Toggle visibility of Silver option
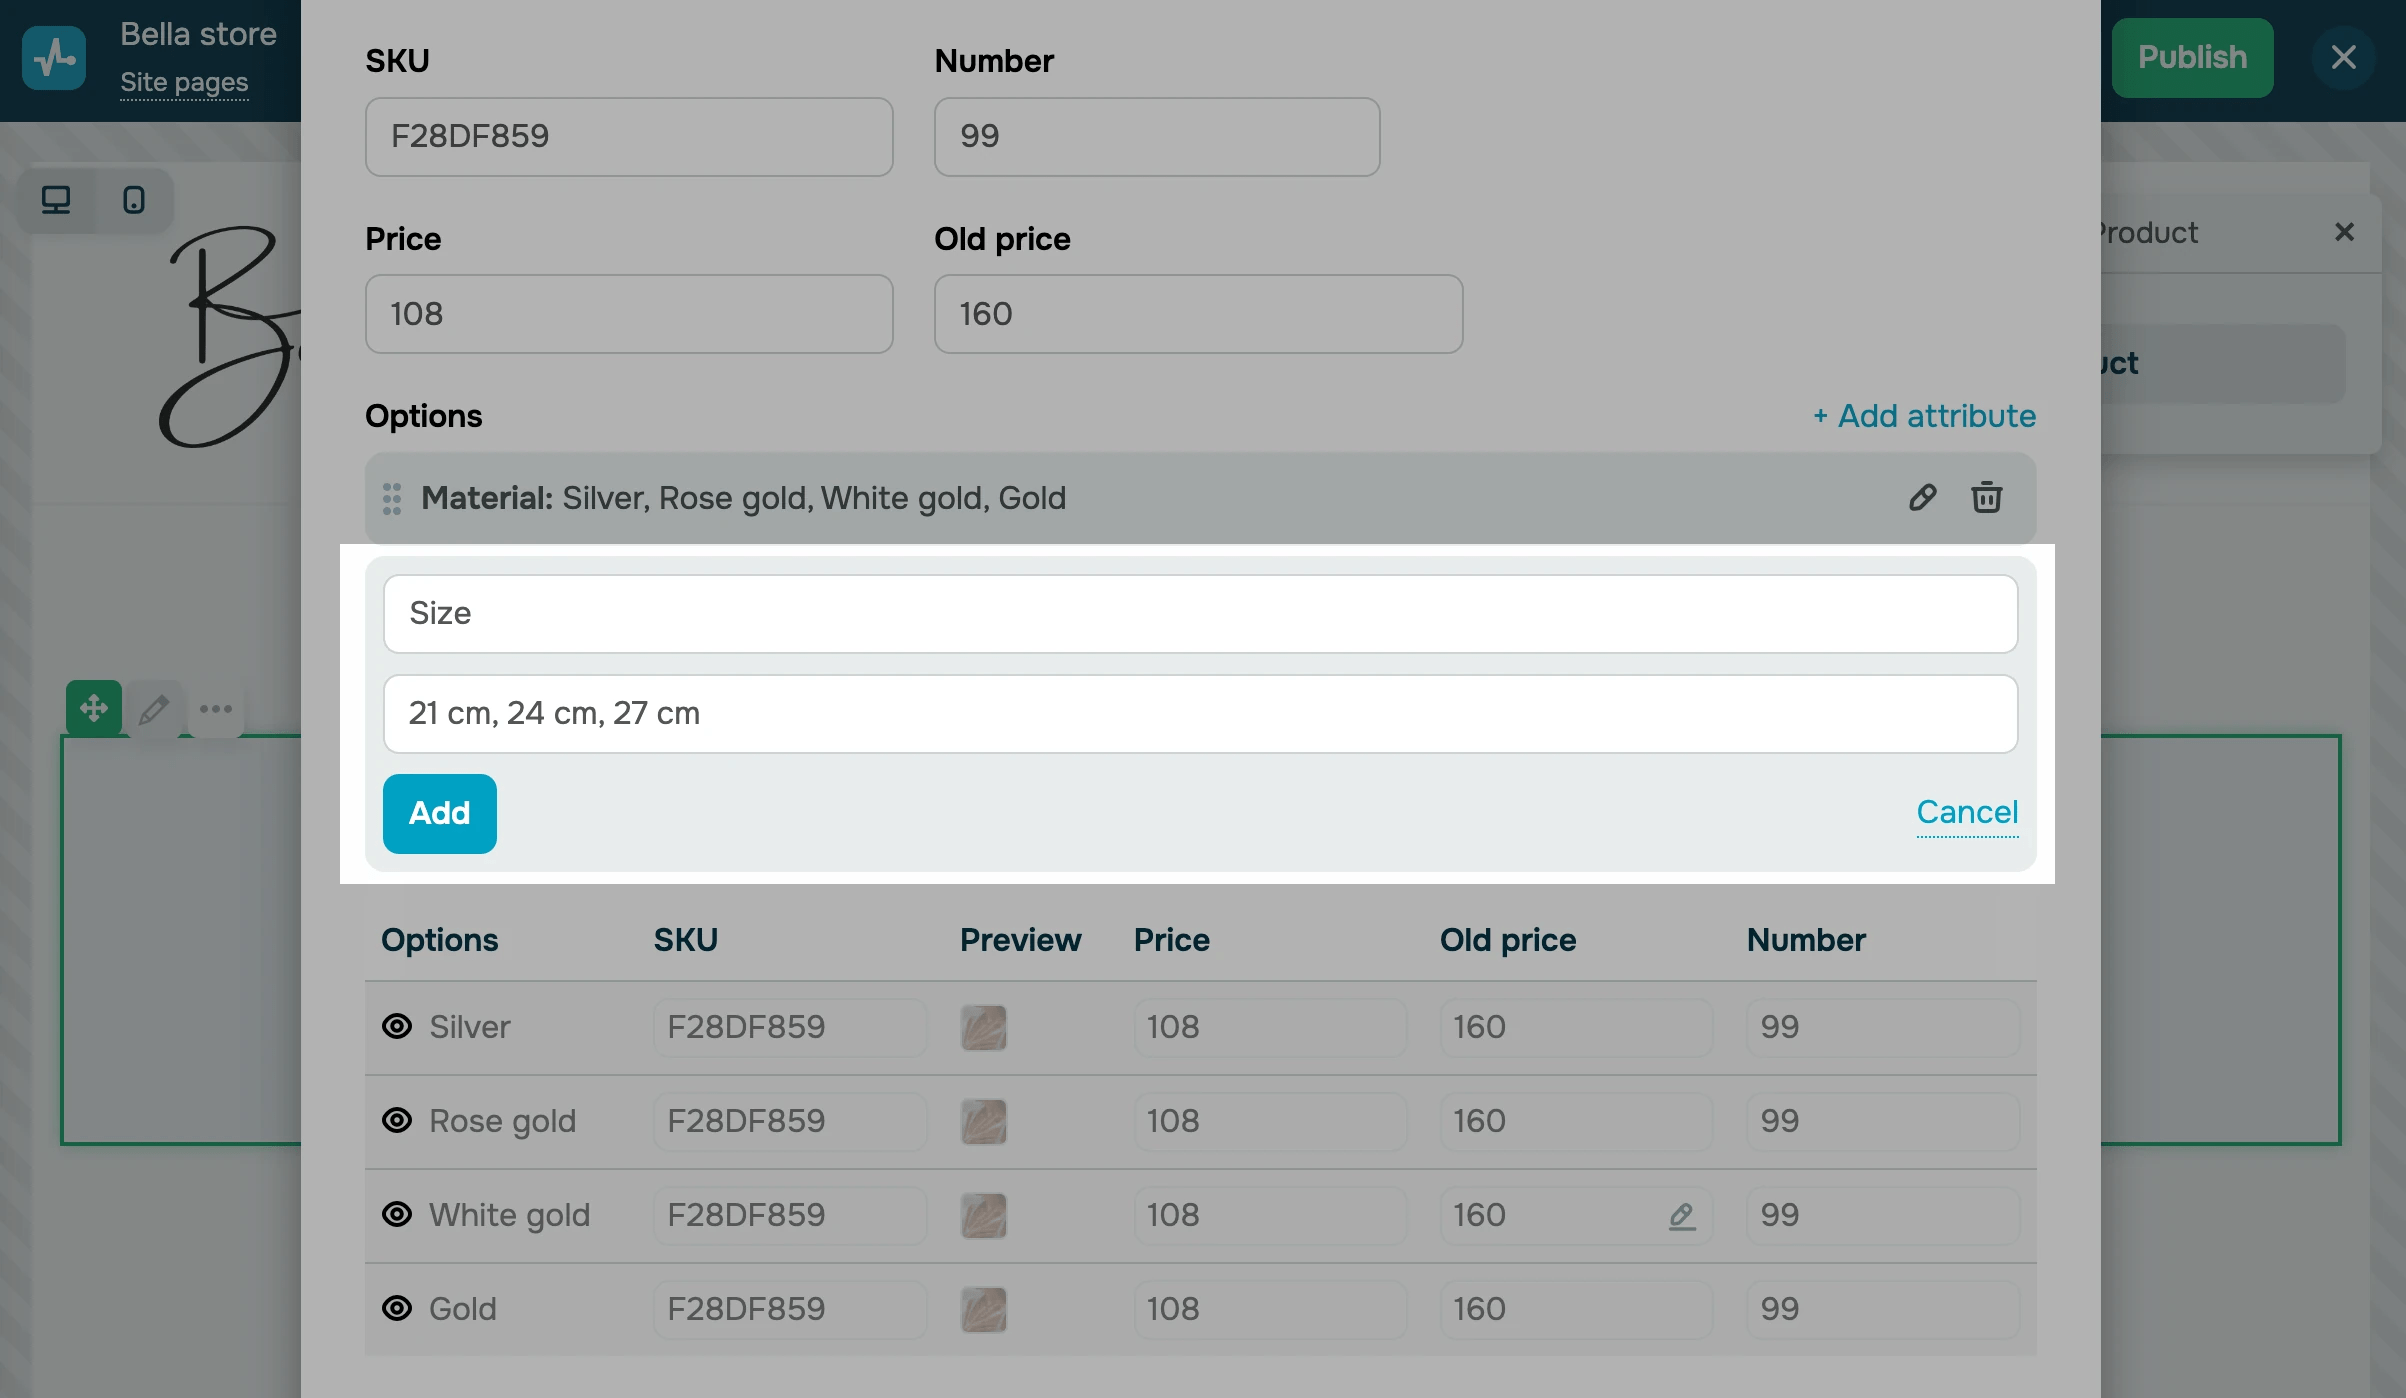This screenshot has width=2406, height=1398. click(397, 1027)
